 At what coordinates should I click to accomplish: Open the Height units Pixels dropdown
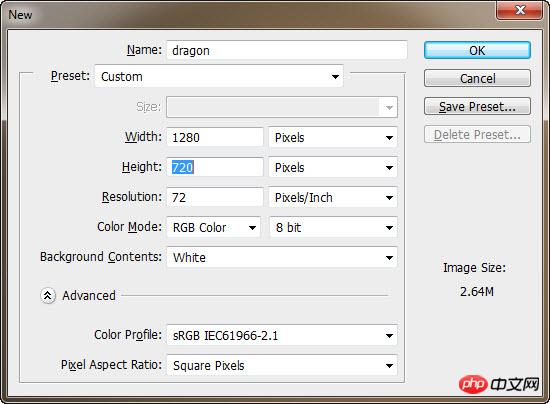tap(333, 168)
